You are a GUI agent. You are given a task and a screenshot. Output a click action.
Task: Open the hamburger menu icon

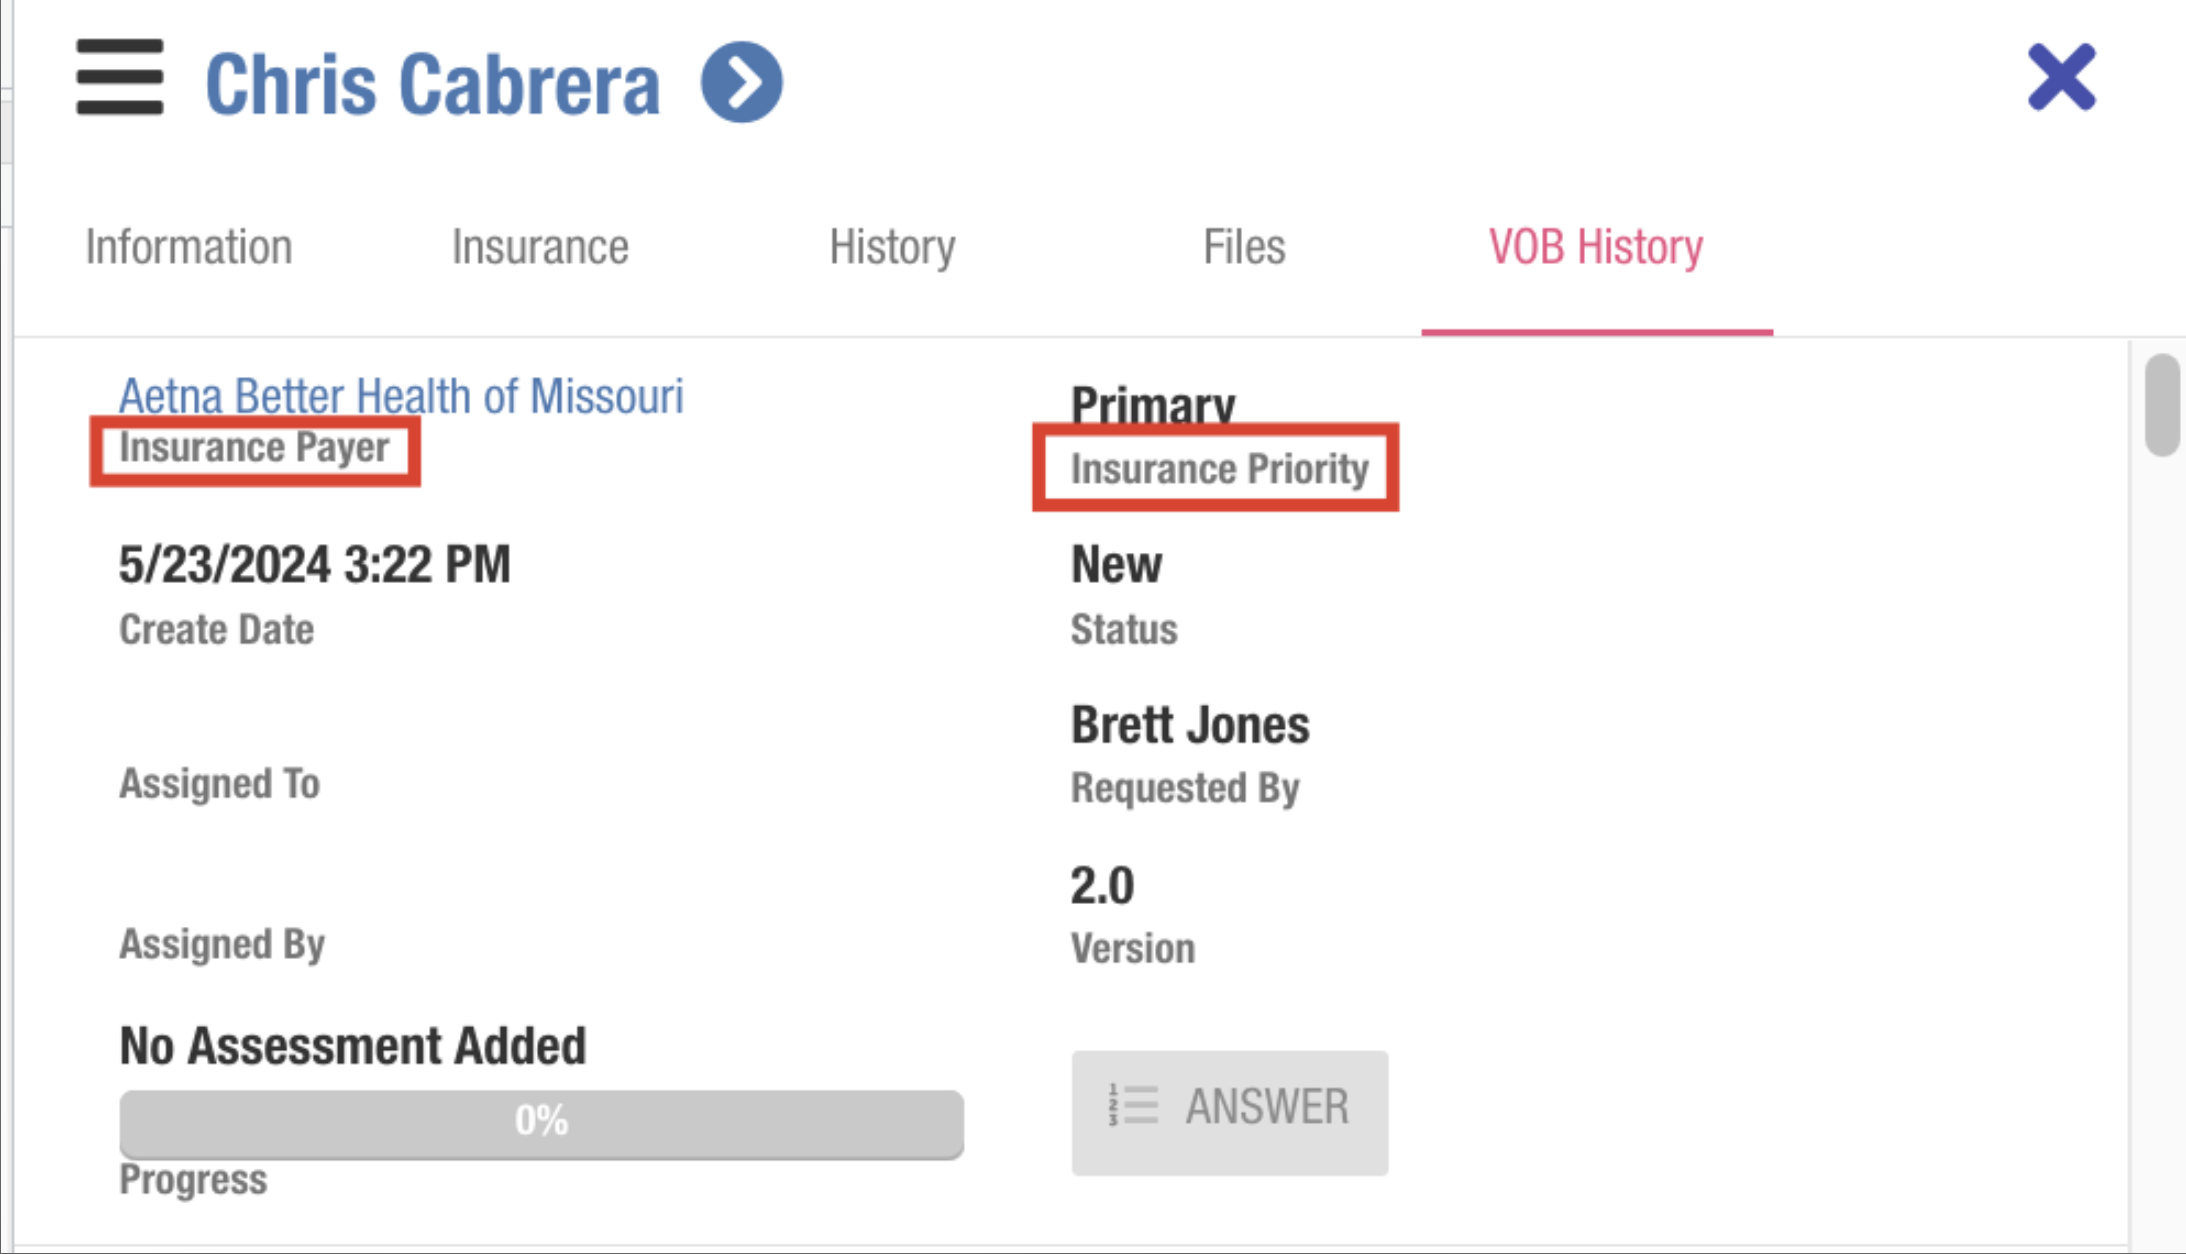pyautogui.click(x=119, y=78)
